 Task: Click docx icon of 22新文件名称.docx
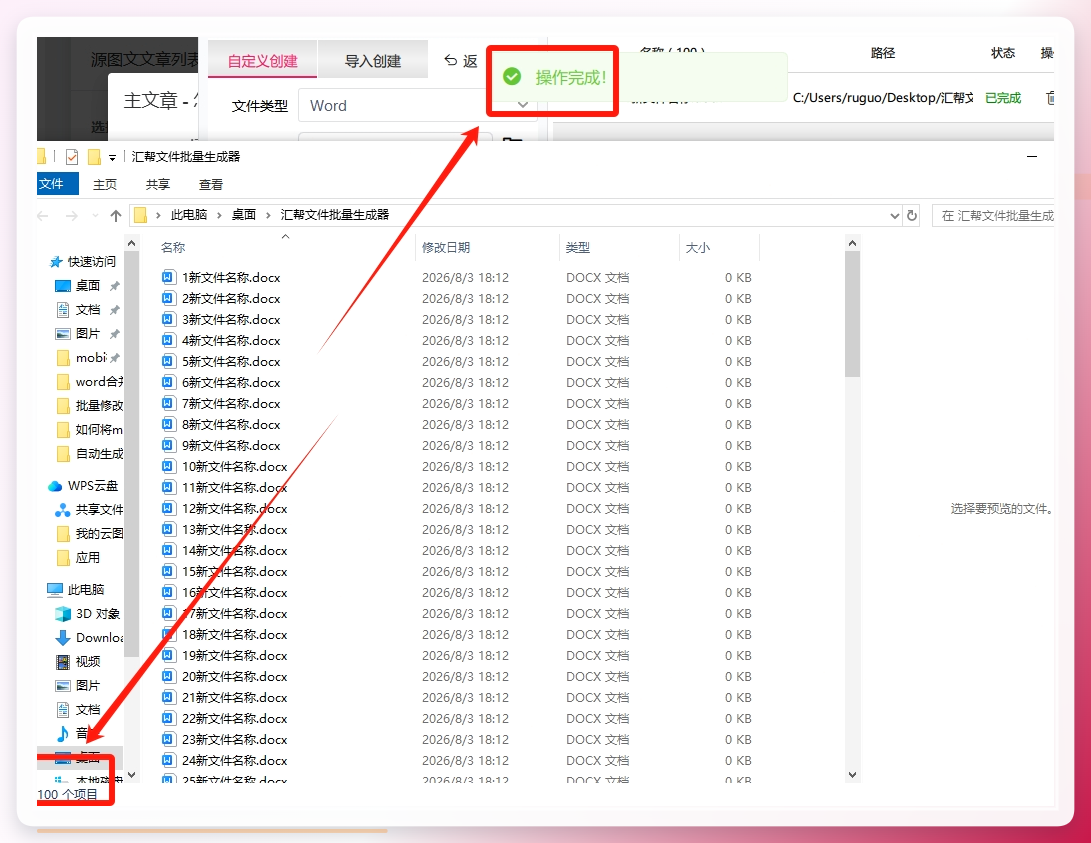[168, 718]
